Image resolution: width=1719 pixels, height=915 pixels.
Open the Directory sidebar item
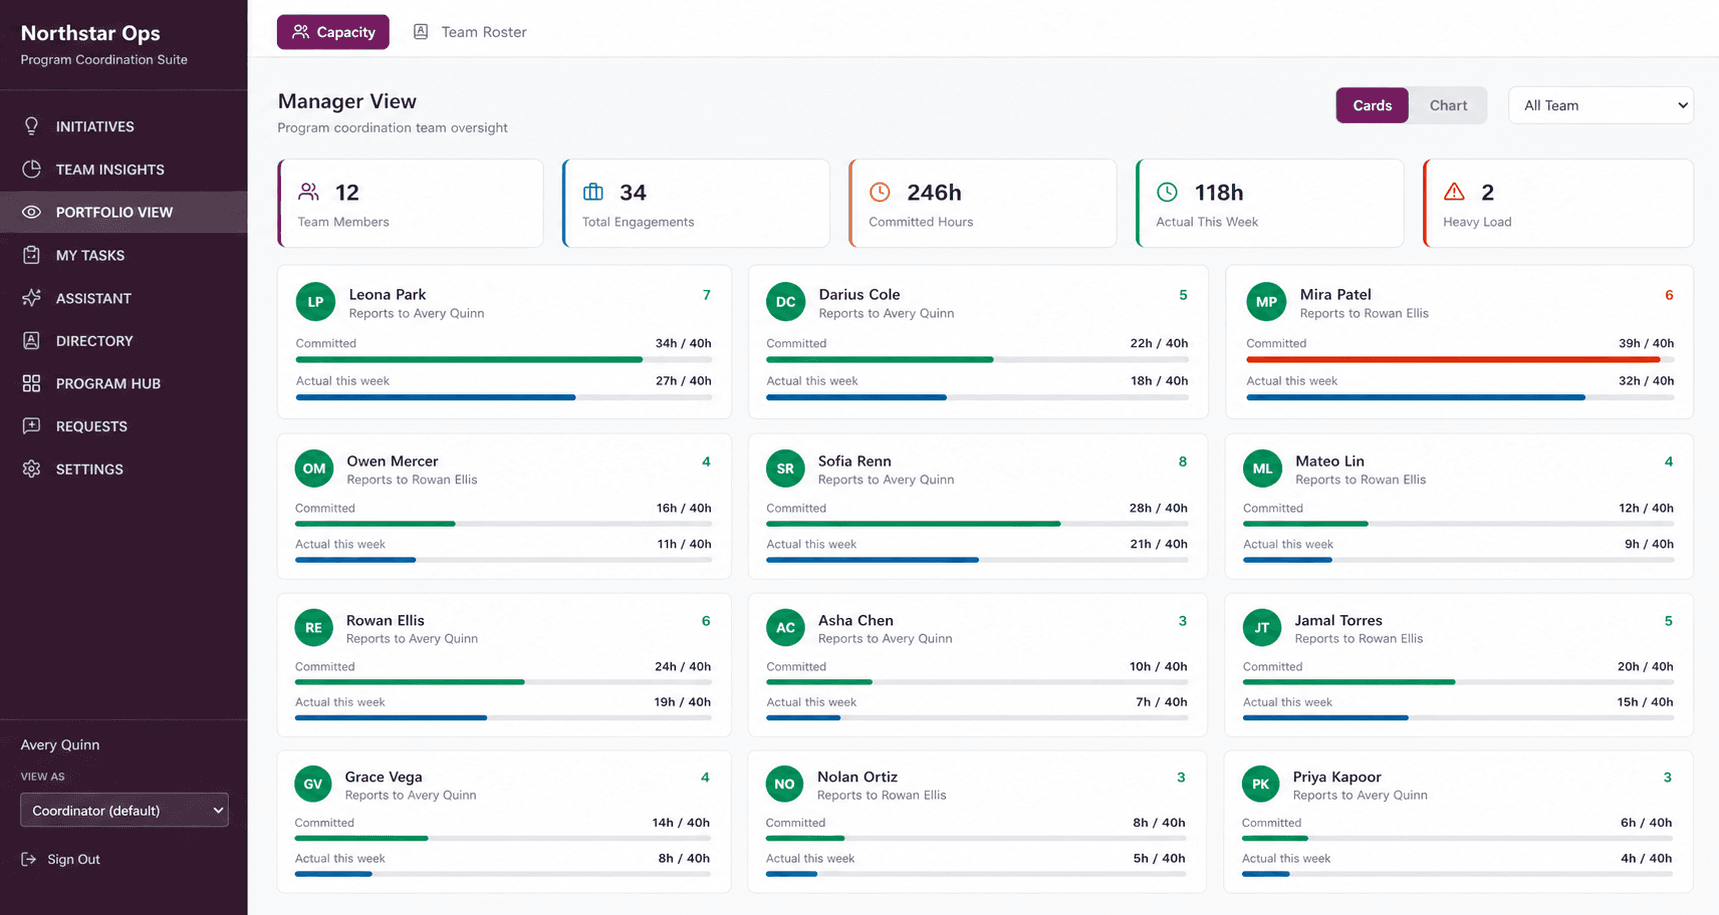click(124, 340)
